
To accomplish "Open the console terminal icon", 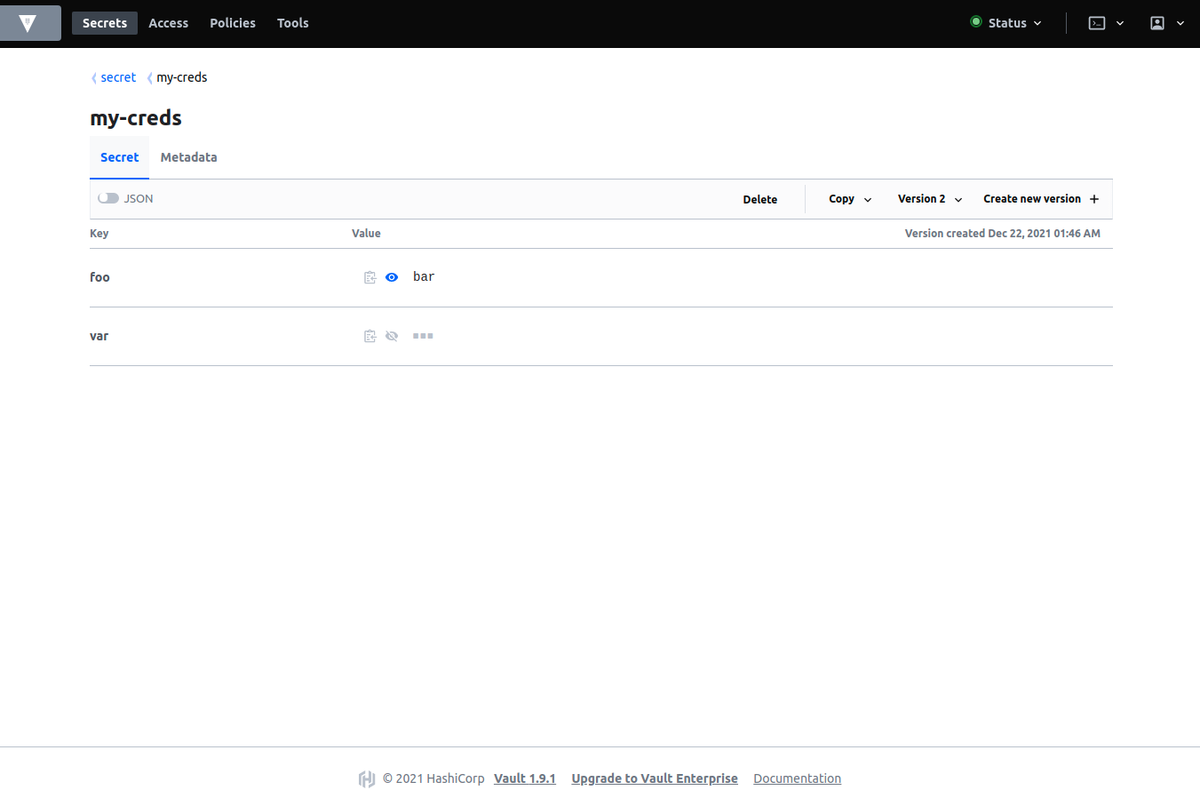I will [1097, 23].
